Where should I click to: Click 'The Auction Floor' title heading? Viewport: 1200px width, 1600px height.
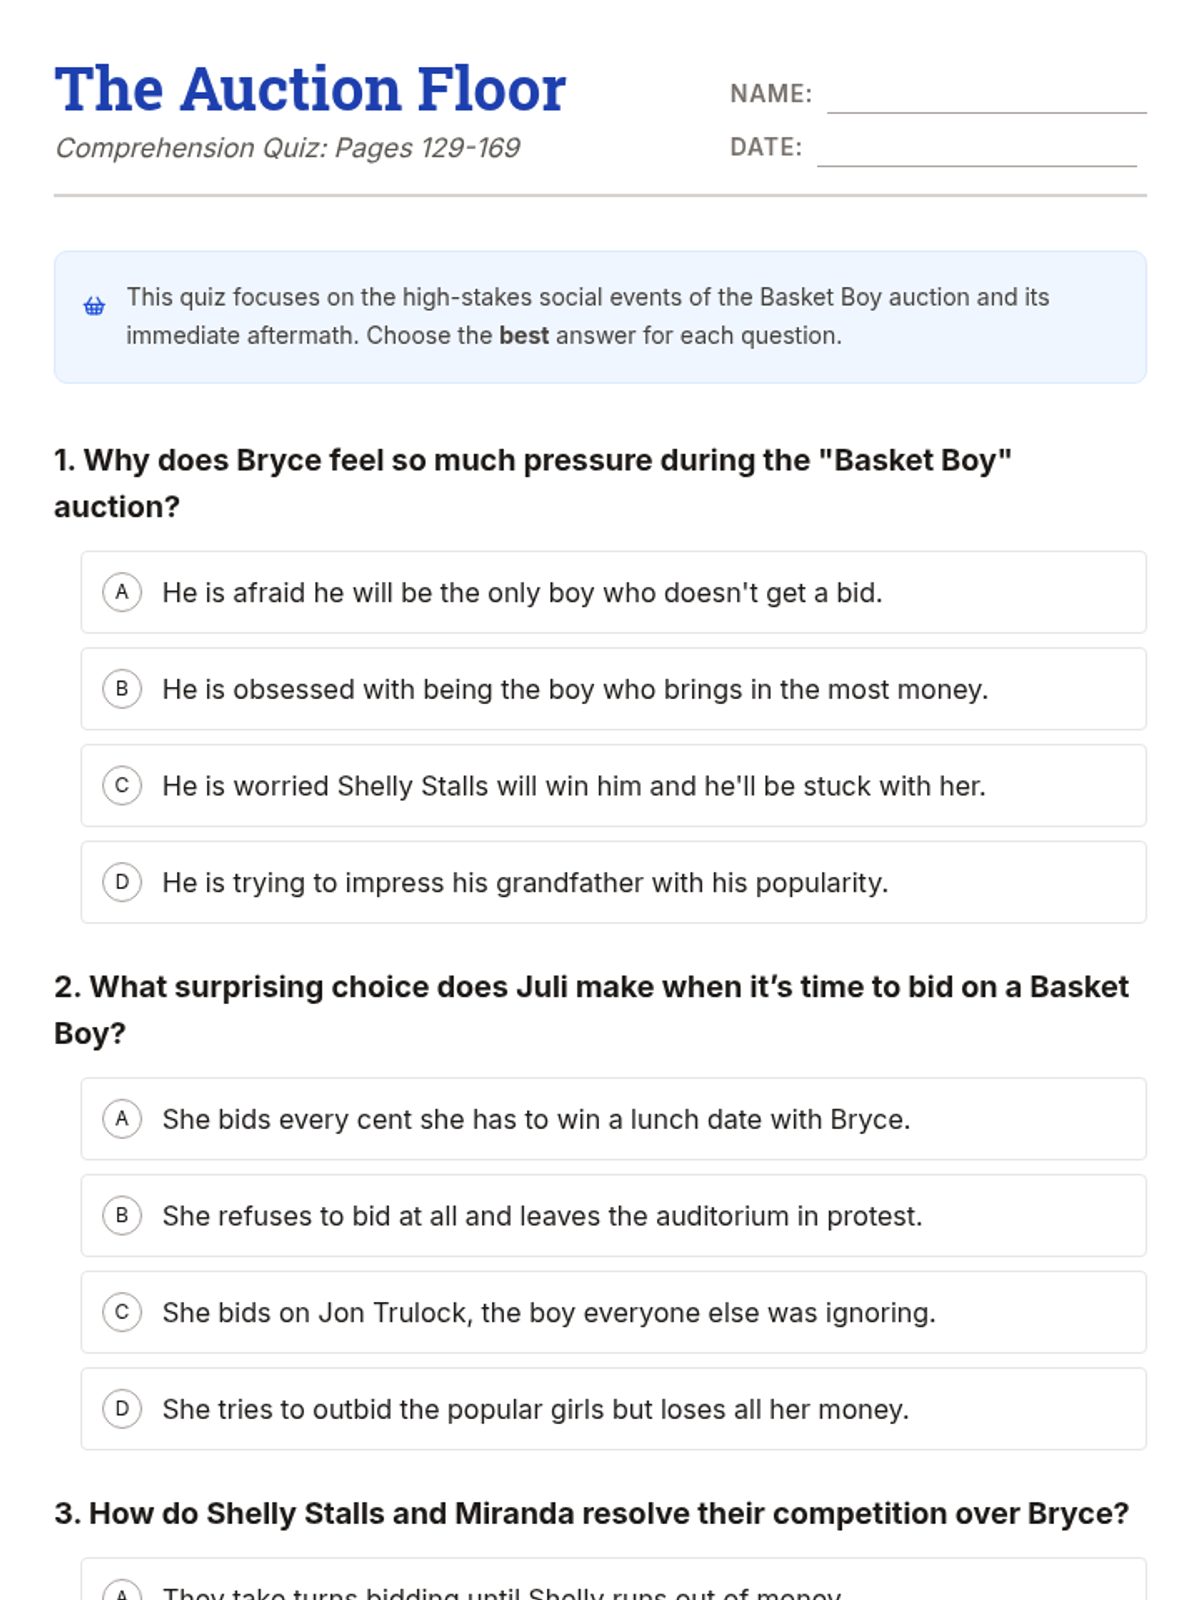(310, 89)
